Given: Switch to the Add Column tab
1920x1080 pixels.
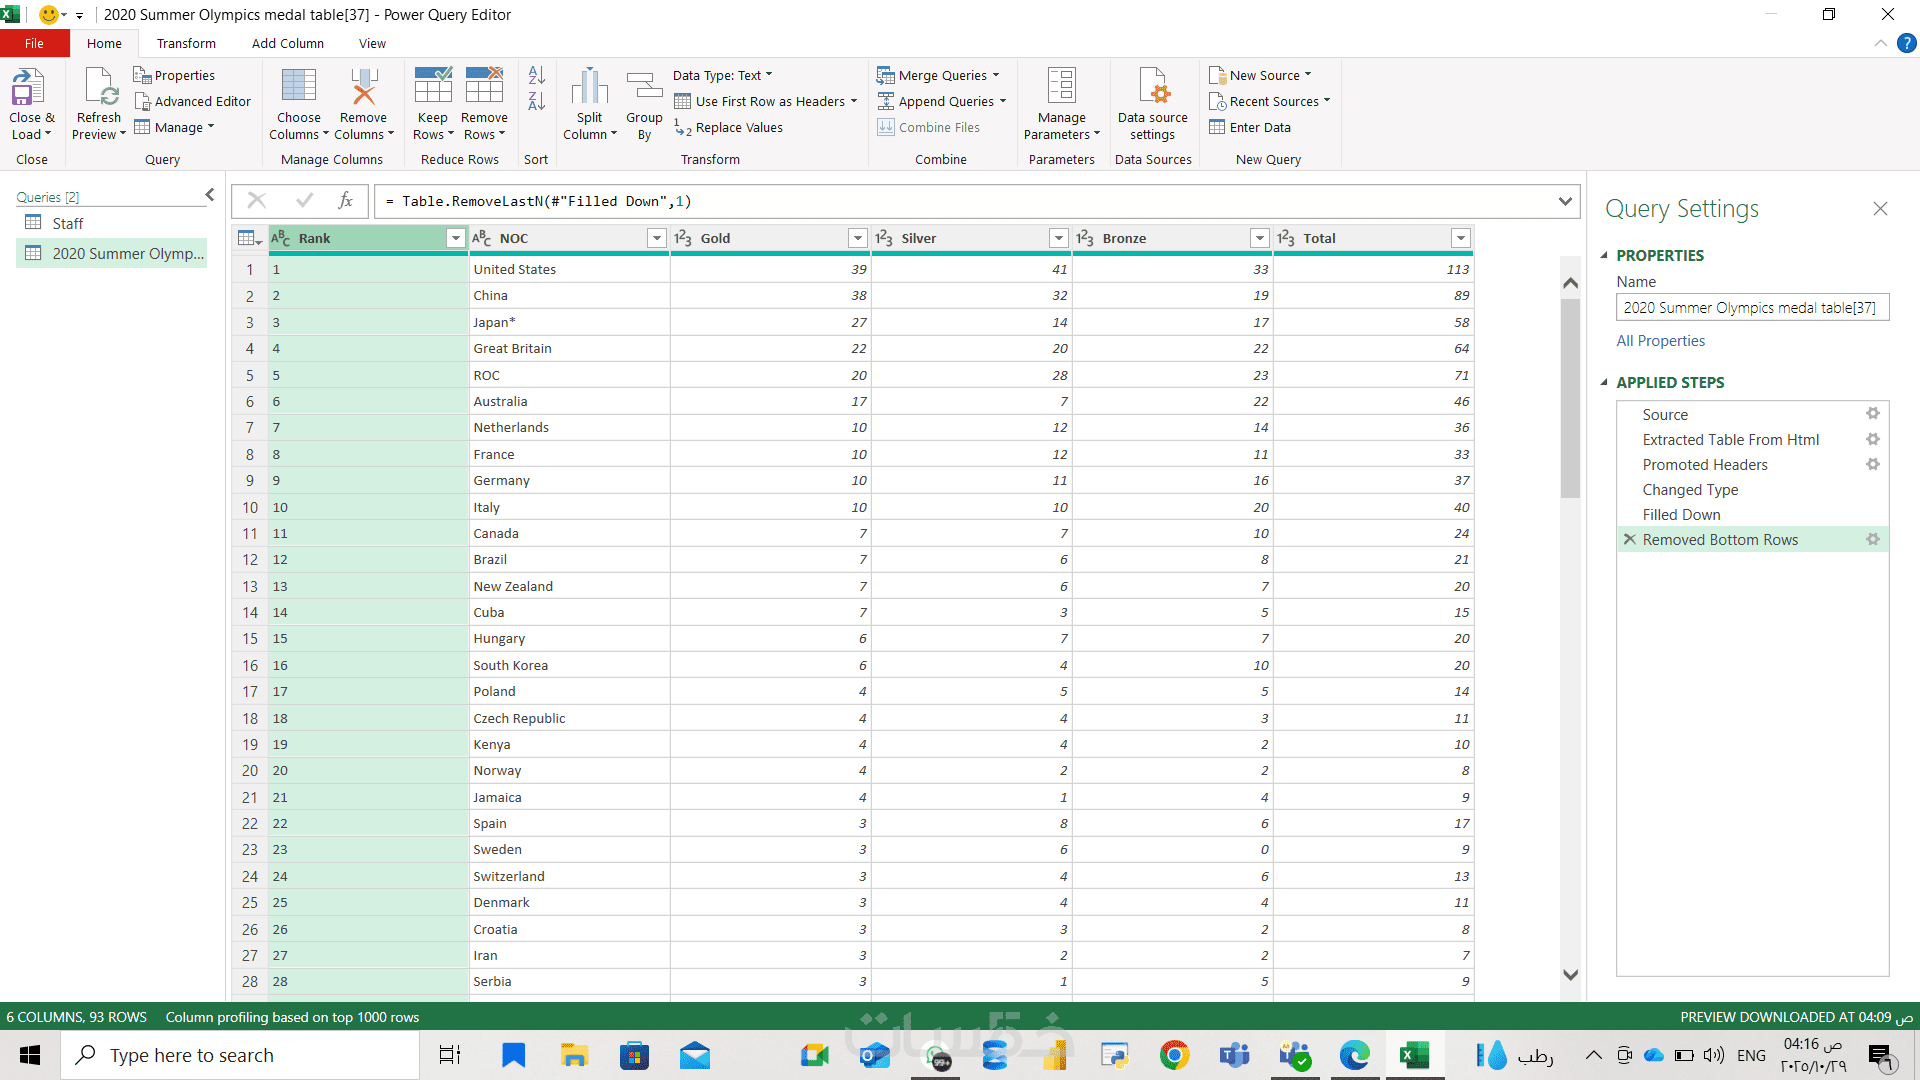Looking at the screenshot, I should coord(287,43).
